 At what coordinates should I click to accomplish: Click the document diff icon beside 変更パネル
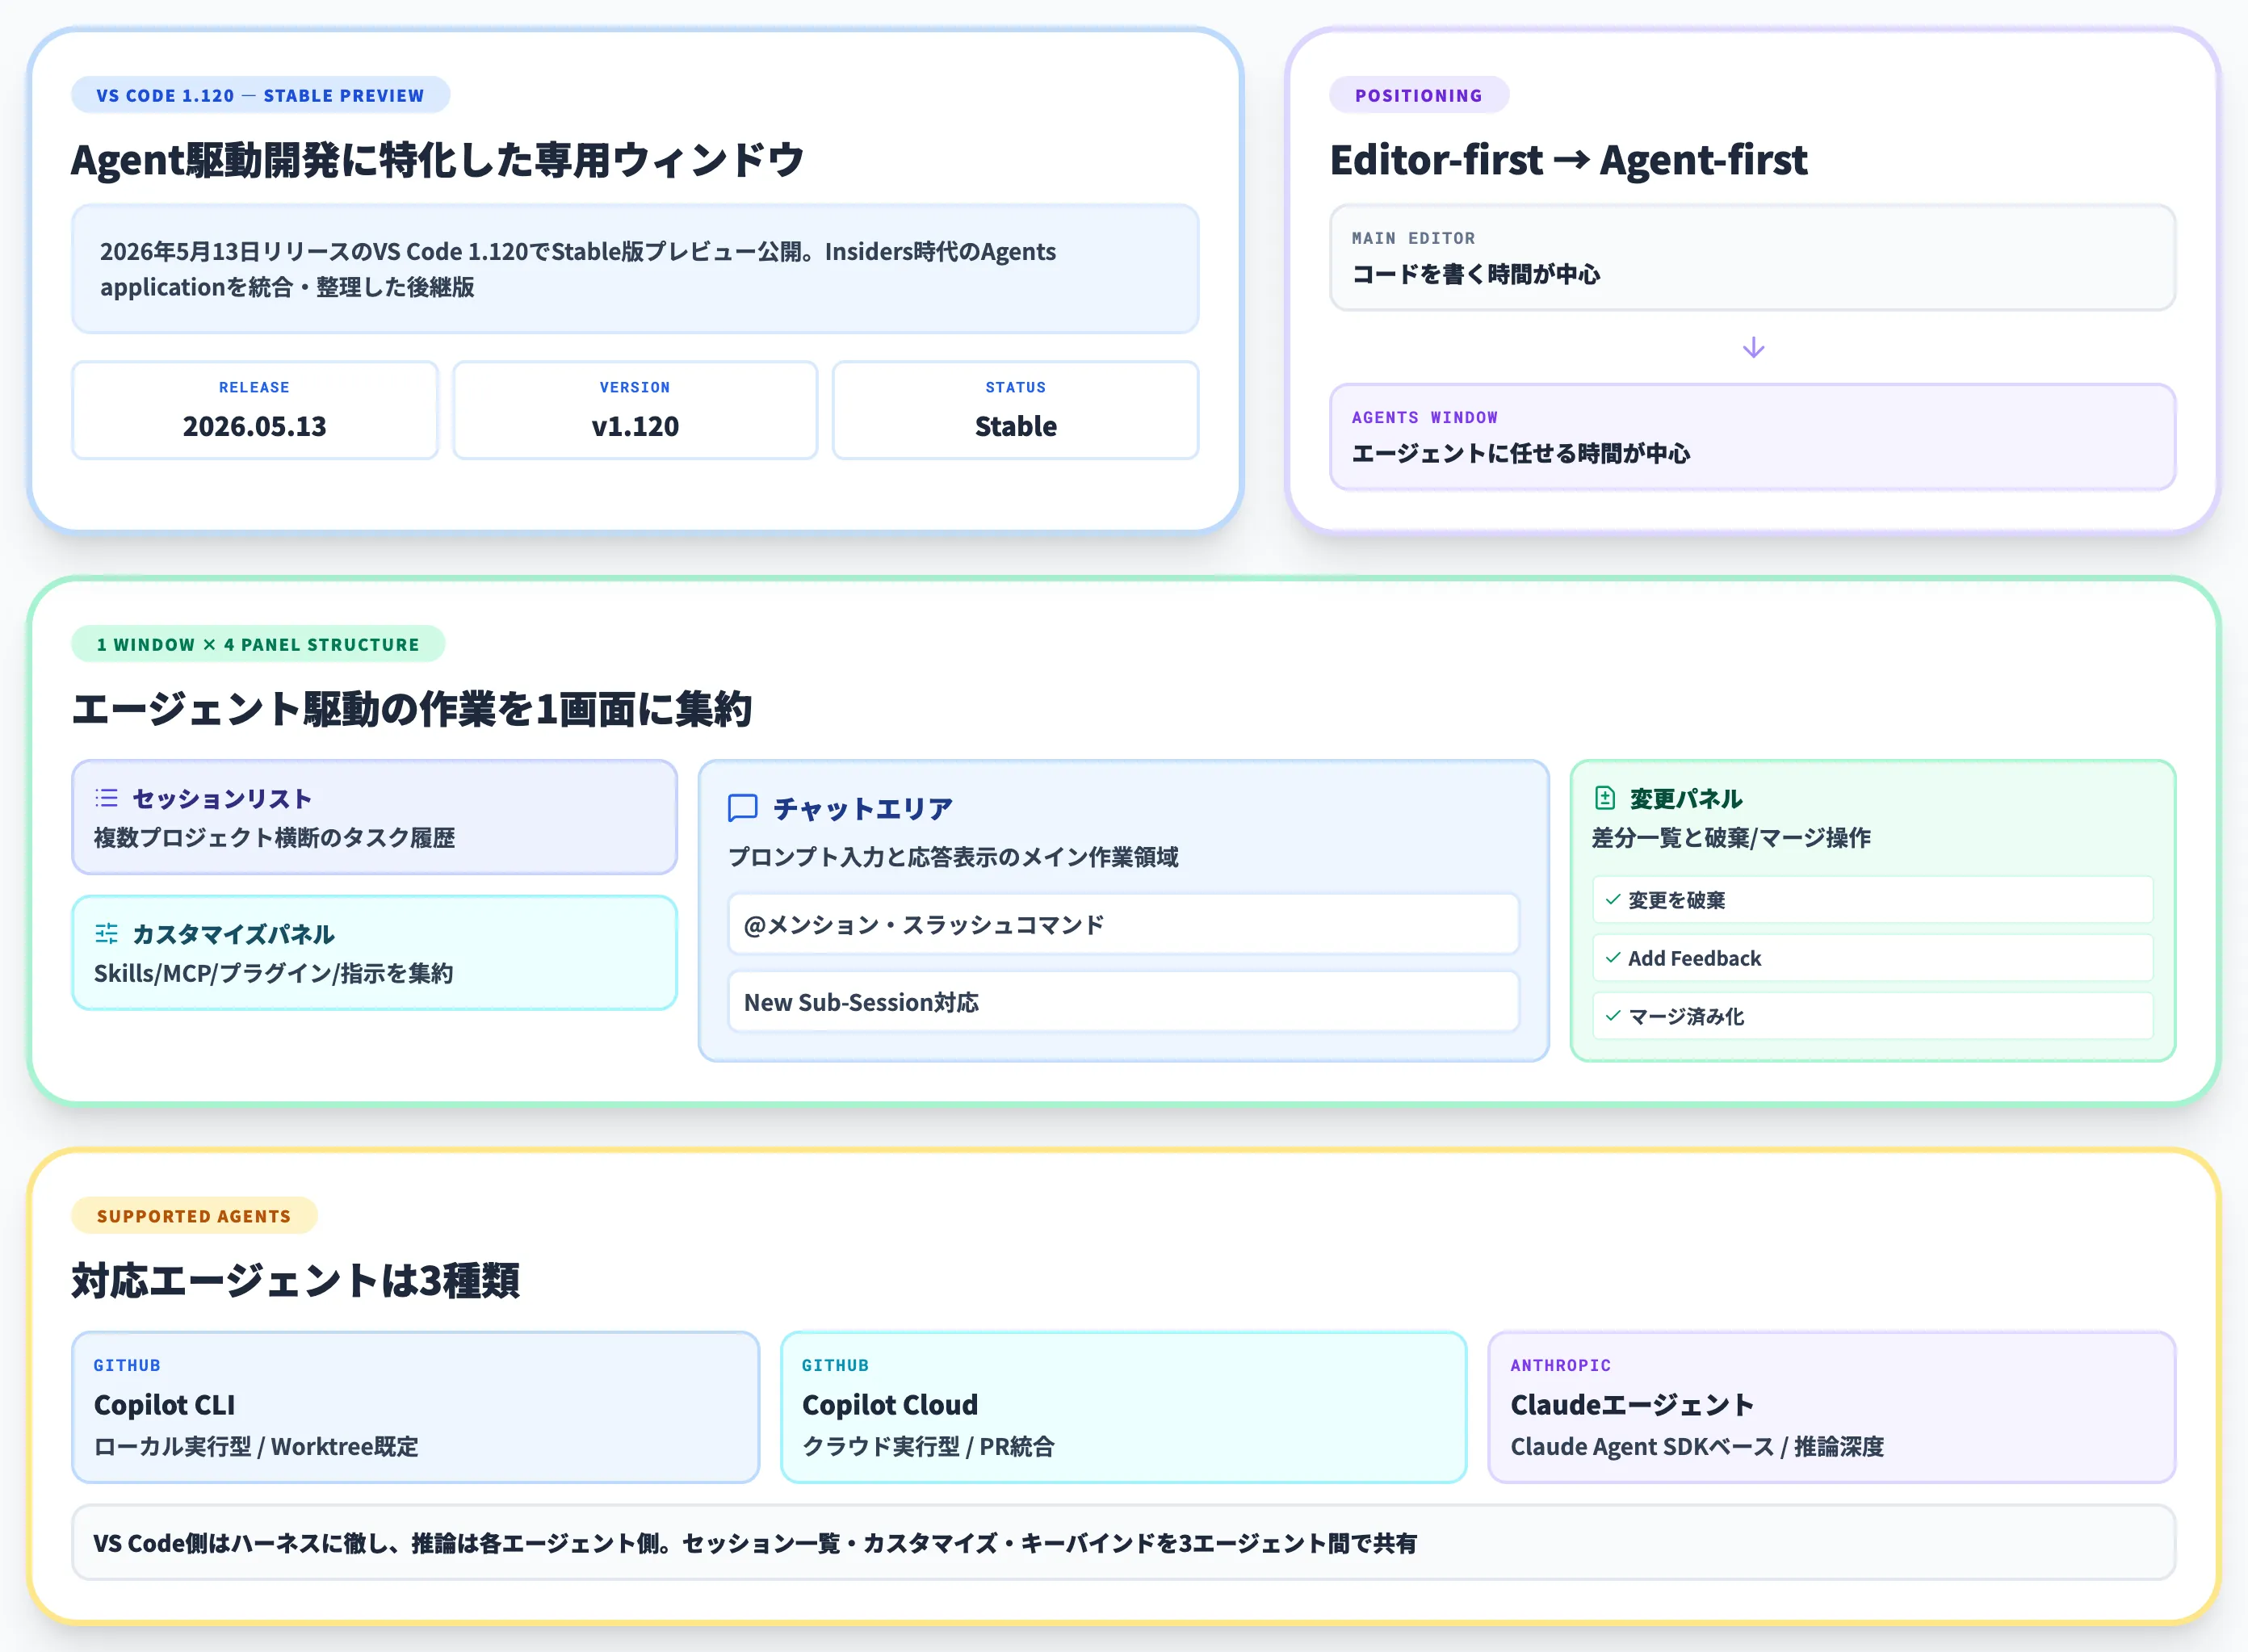pyautogui.click(x=1605, y=798)
